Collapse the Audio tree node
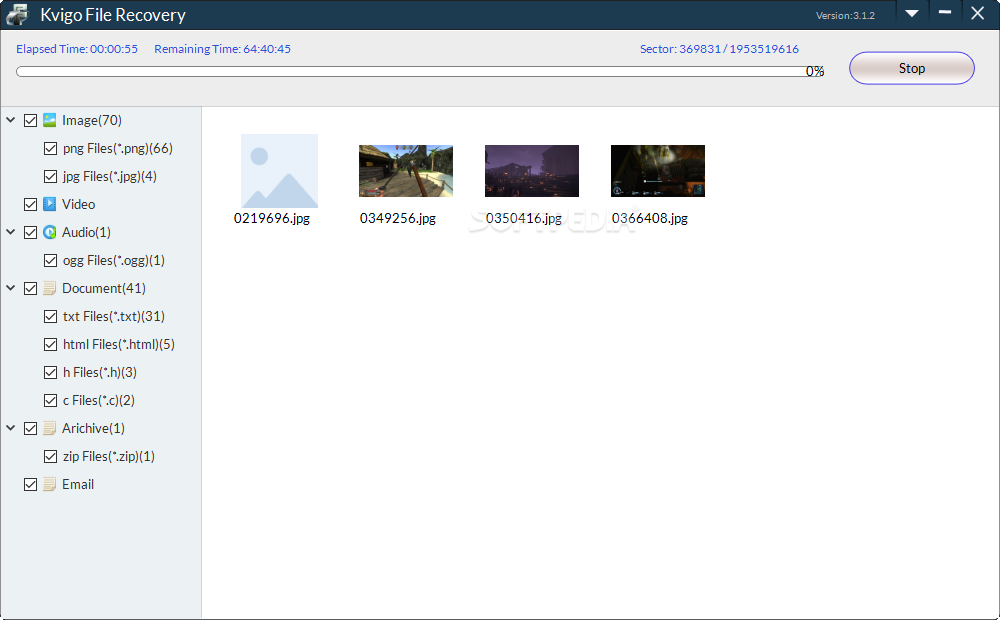1000x620 pixels. point(11,232)
